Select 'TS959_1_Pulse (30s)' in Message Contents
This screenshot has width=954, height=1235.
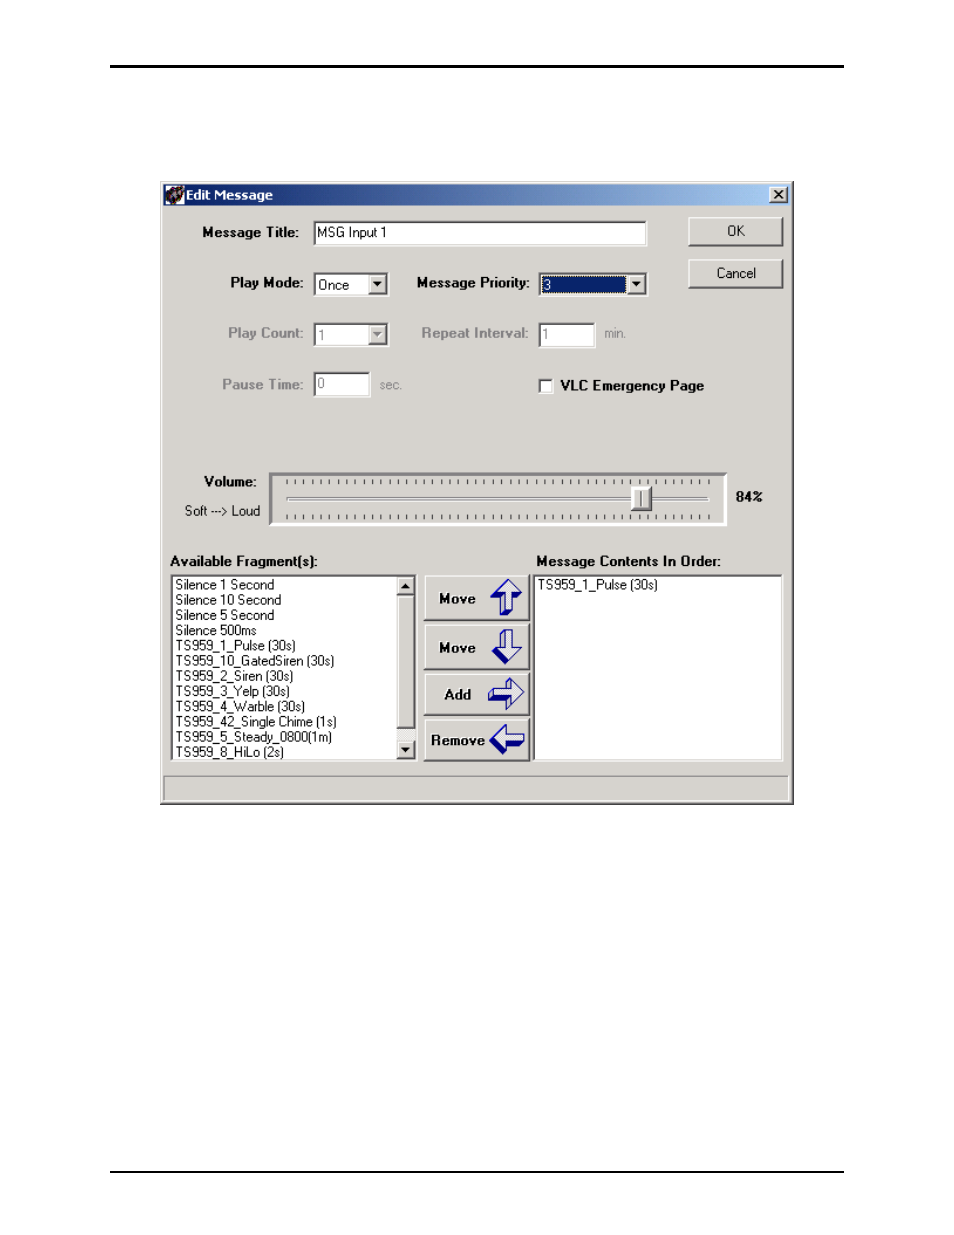[x=598, y=585]
